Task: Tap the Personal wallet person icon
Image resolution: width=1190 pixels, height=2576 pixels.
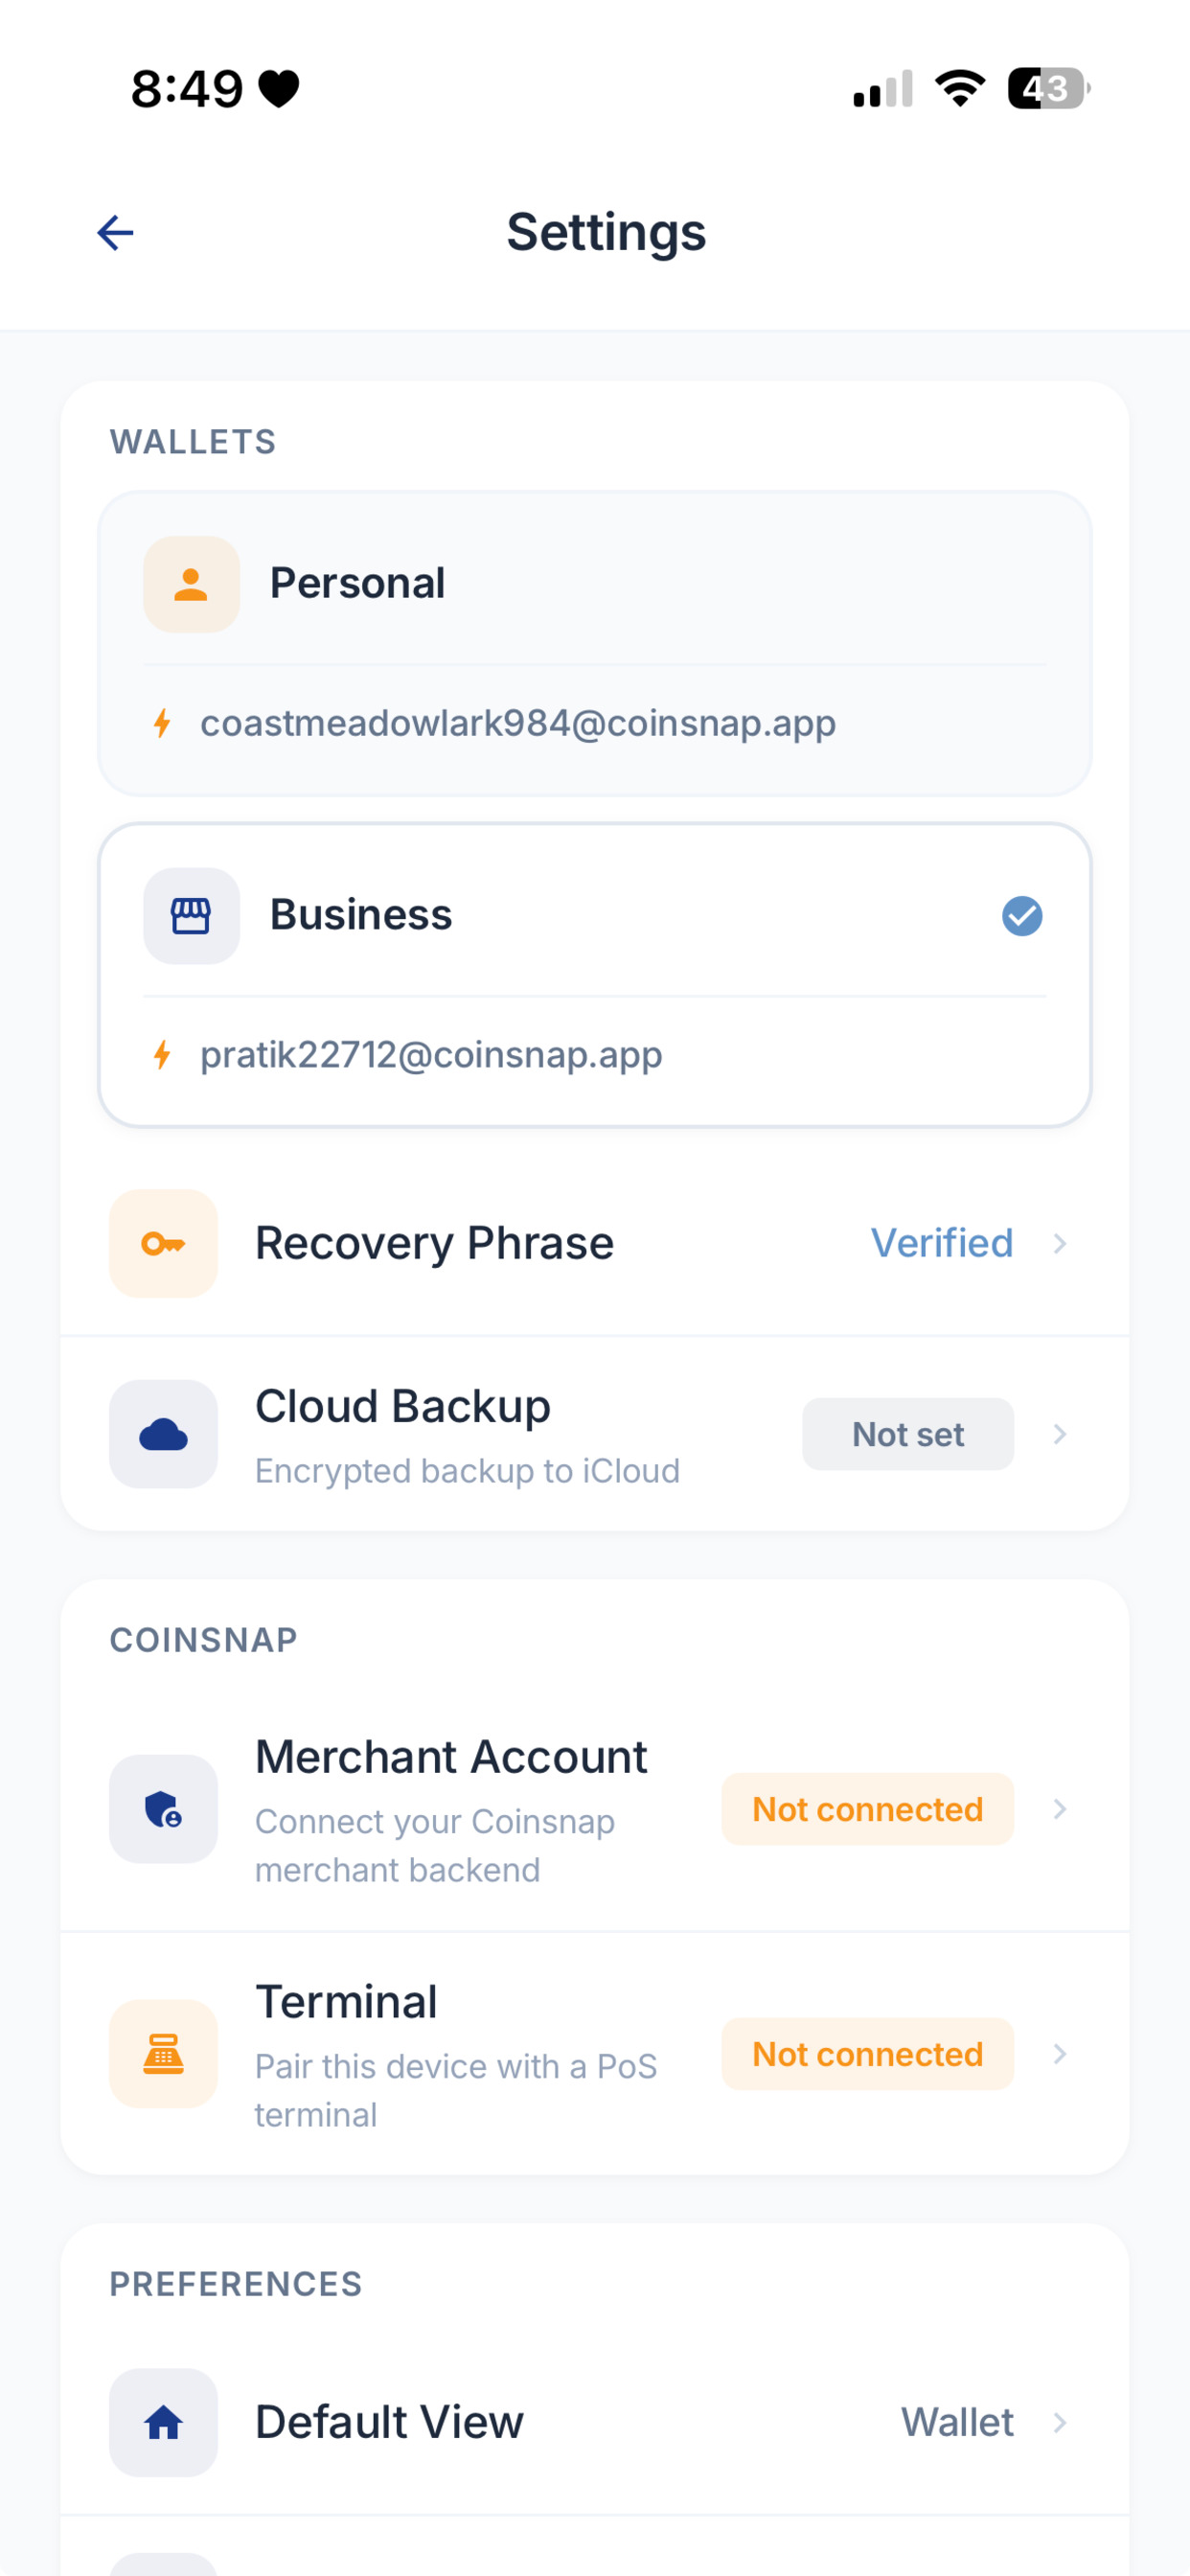Action: click(x=191, y=584)
